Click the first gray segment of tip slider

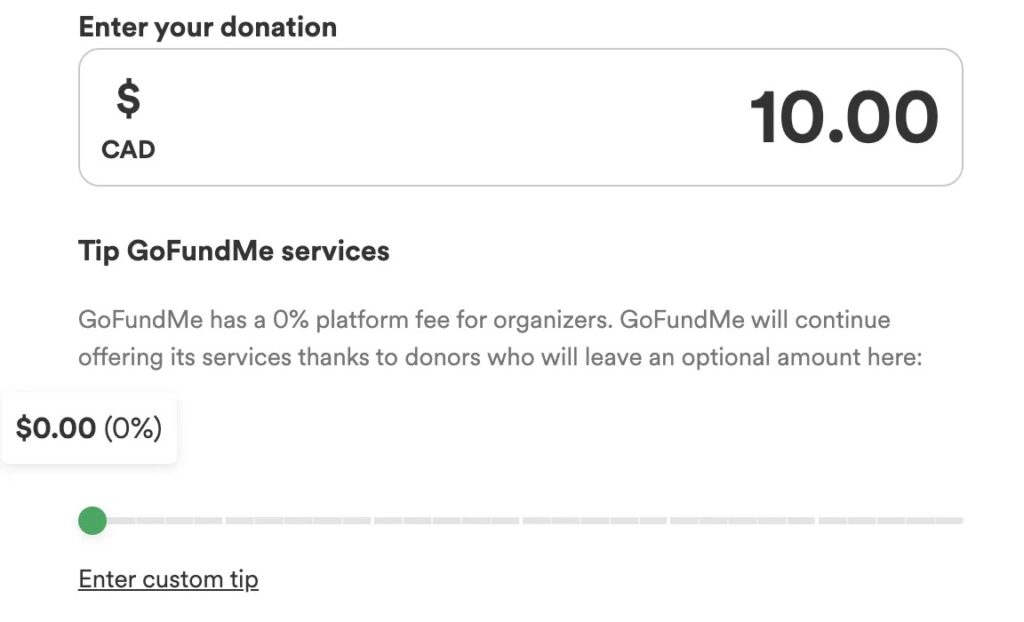[x=122, y=520]
